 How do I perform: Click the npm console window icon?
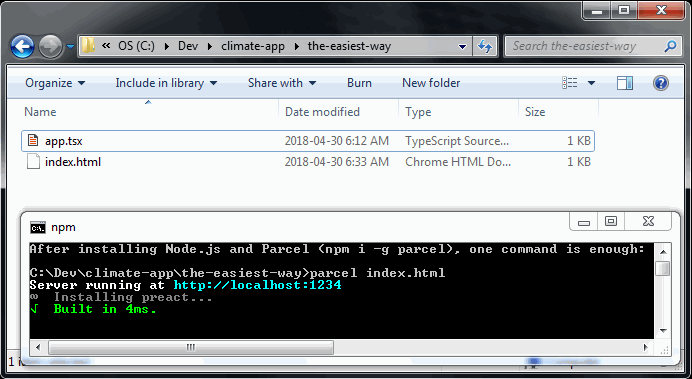click(x=38, y=228)
